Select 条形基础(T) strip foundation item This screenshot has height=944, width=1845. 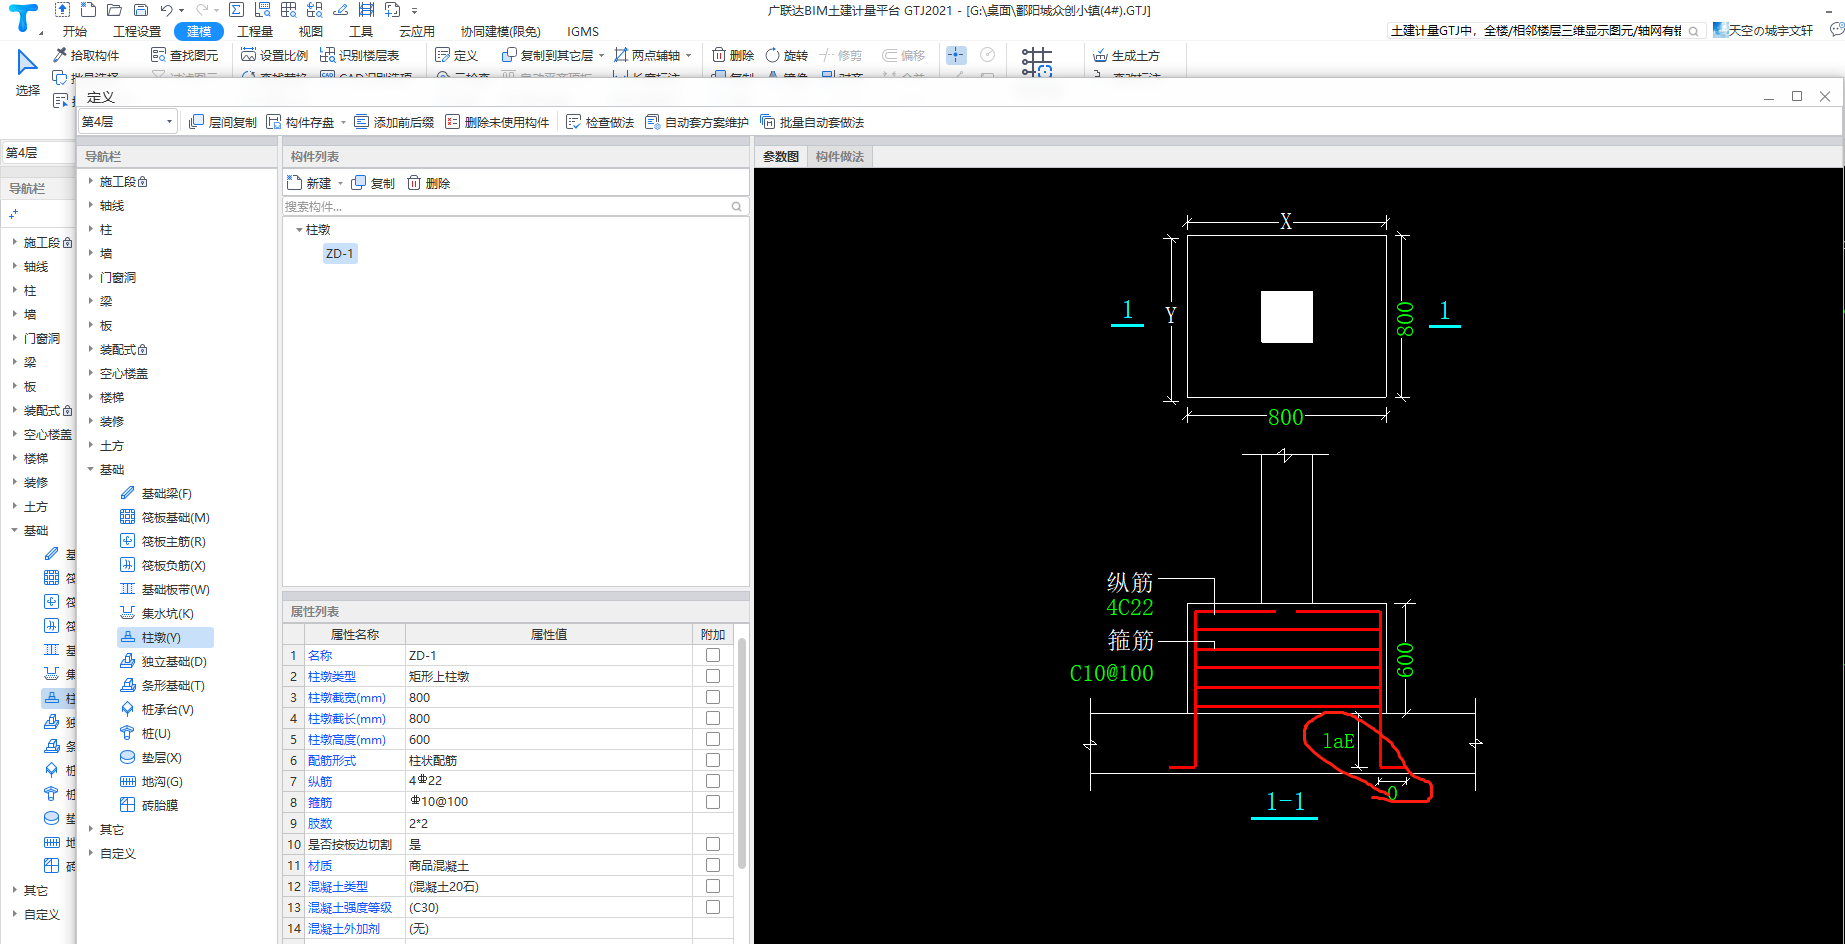coord(162,685)
